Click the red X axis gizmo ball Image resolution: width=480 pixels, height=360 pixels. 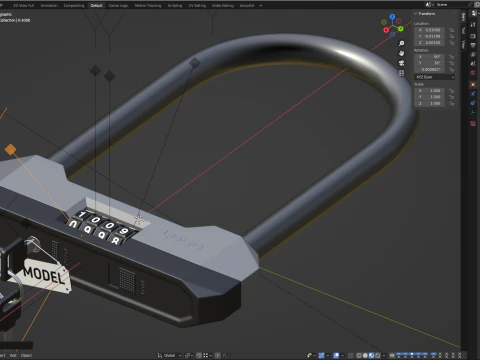[x=386, y=30]
